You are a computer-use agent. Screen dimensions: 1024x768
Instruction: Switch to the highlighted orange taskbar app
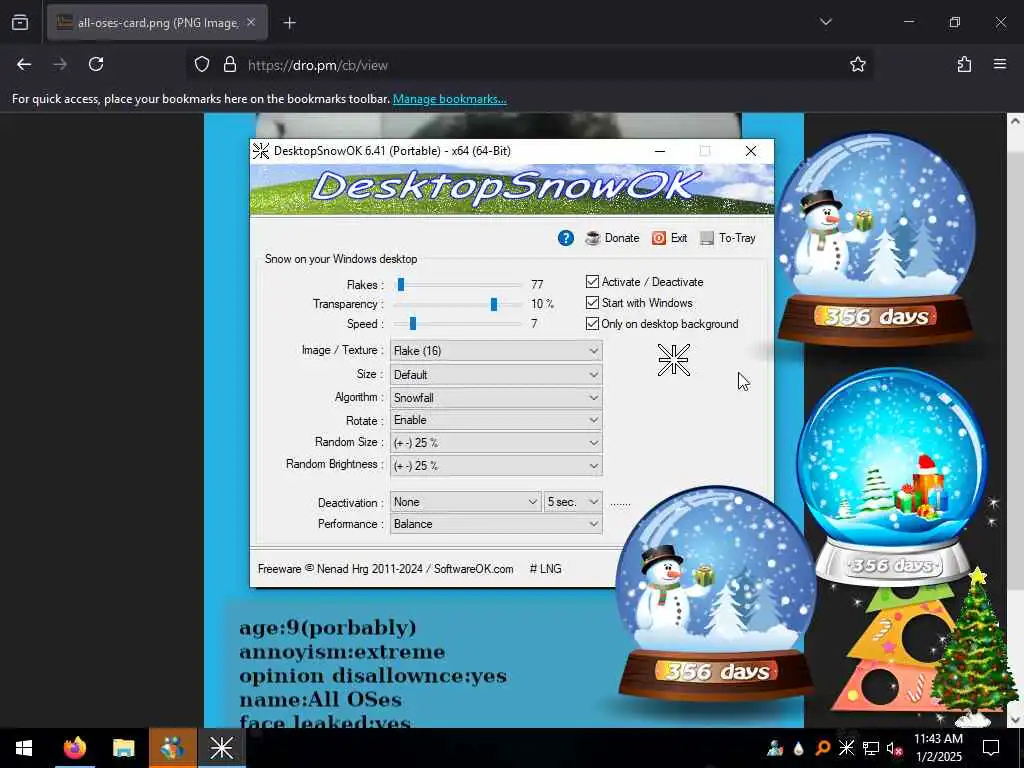pos(172,748)
